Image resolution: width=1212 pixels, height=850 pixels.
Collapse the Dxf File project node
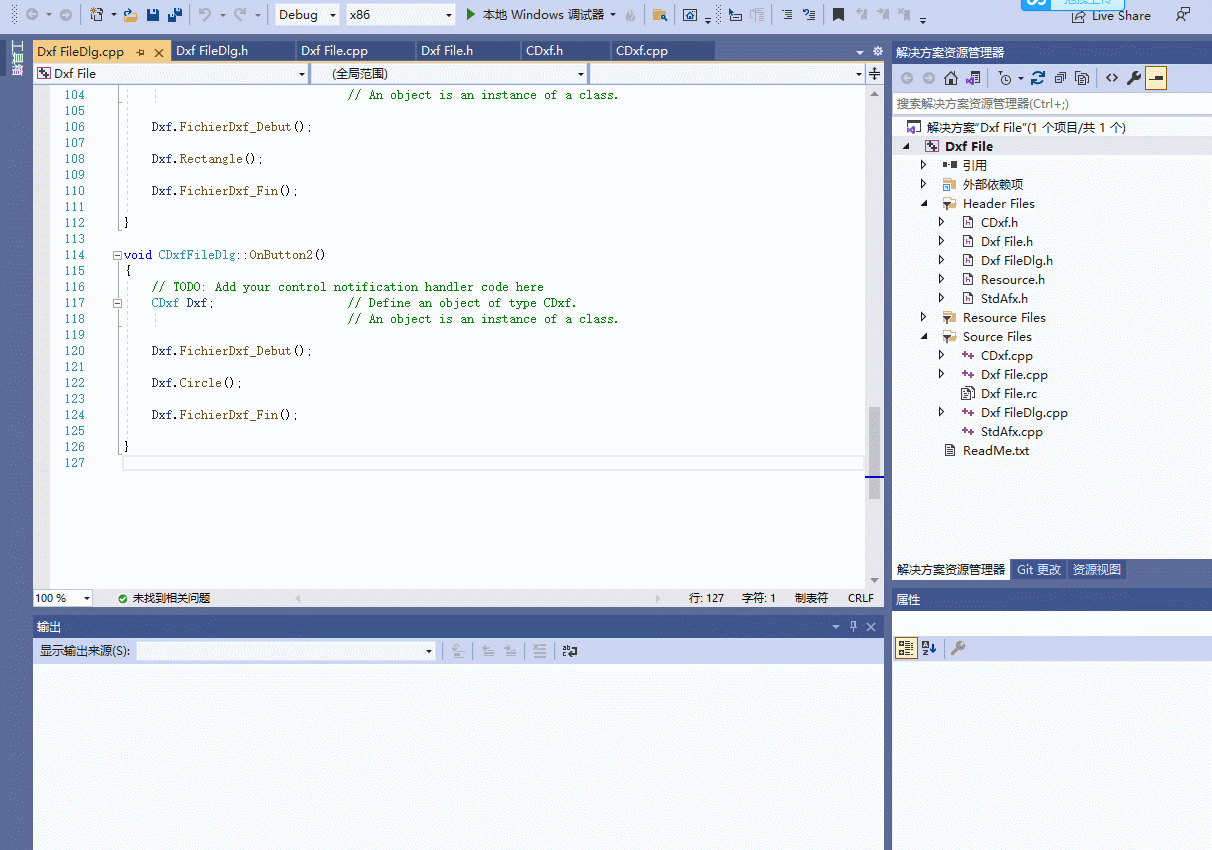[x=906, y=146]
